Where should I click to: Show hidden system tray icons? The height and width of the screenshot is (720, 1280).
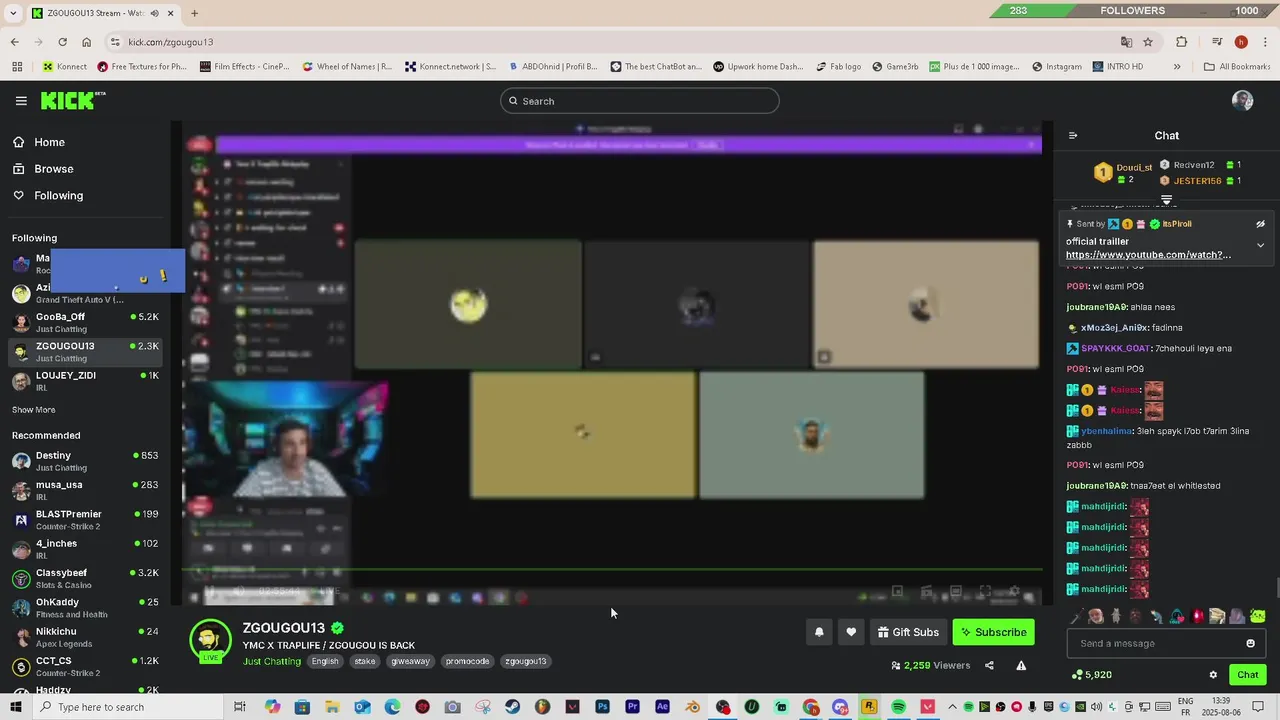(952, 707)
